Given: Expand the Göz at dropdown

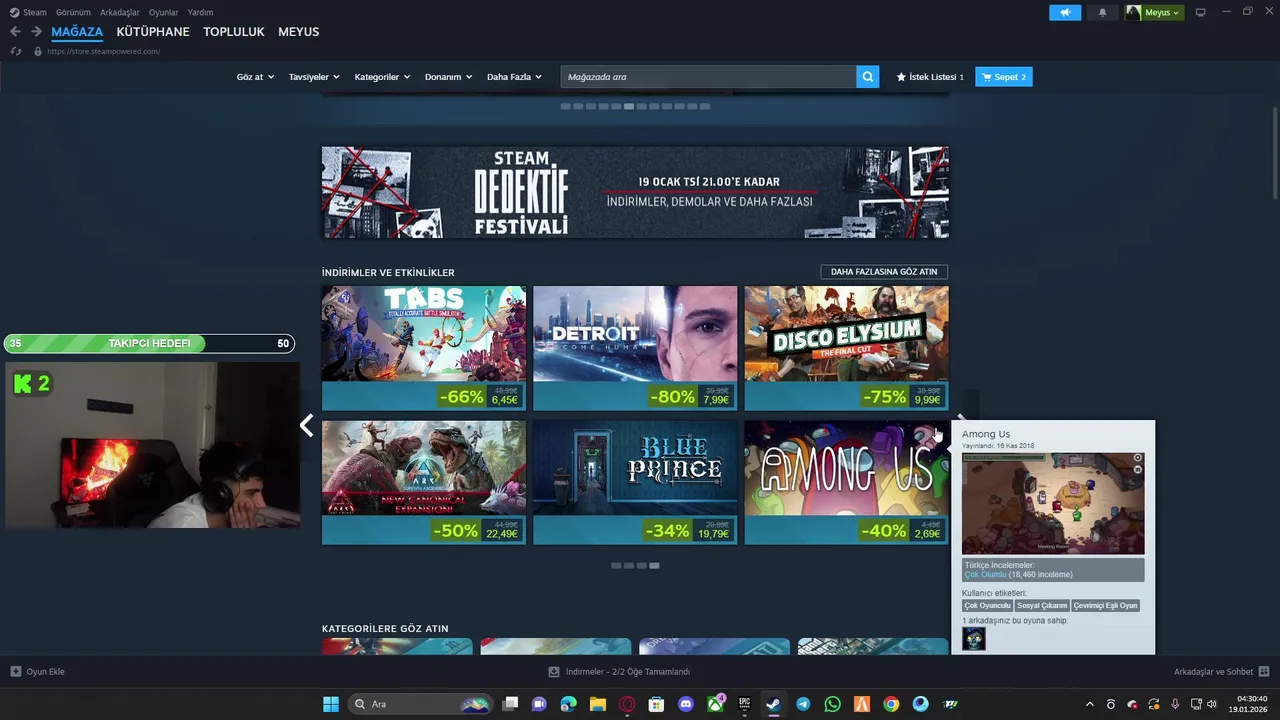Looking at the screenshot, I should pyautogui.click(x=255, y=76).
